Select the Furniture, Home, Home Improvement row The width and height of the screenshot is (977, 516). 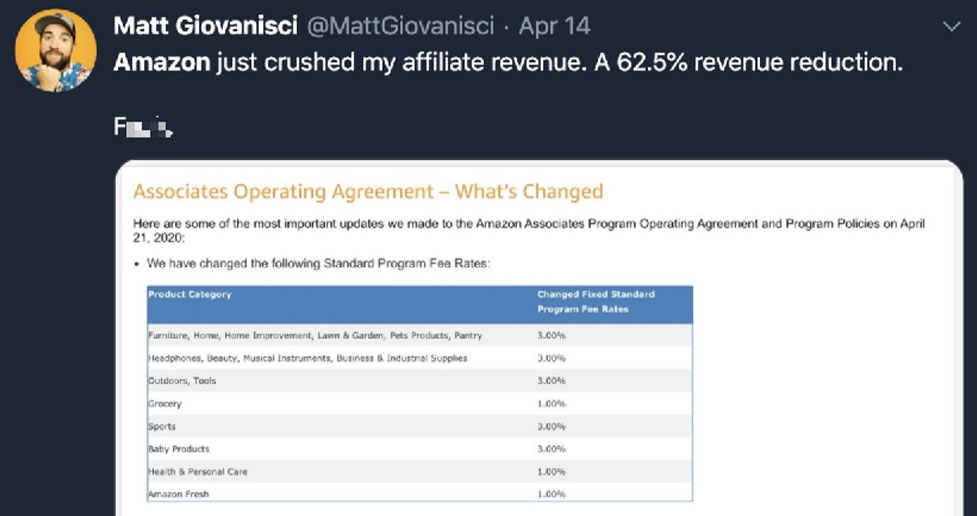314,335
